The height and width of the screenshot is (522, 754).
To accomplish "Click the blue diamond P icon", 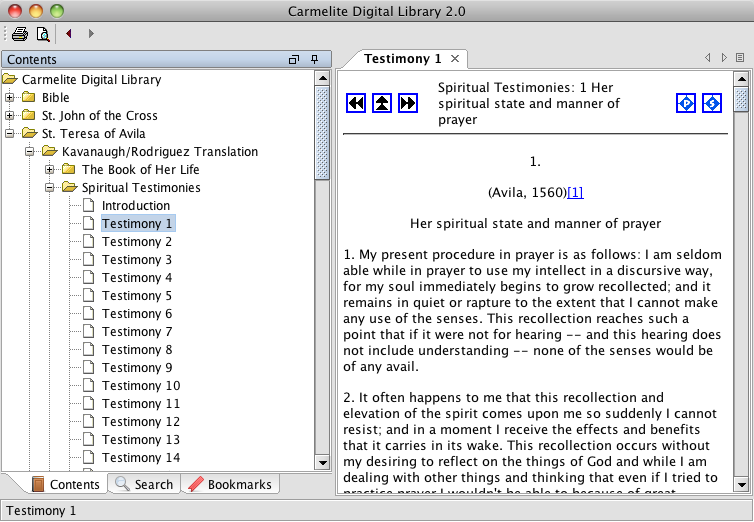I will click(x=685, y=103).
